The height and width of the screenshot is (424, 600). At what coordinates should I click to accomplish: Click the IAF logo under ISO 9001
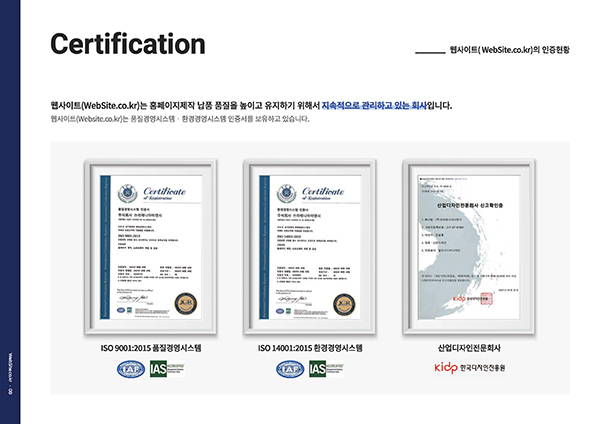(x=131, y=369)
